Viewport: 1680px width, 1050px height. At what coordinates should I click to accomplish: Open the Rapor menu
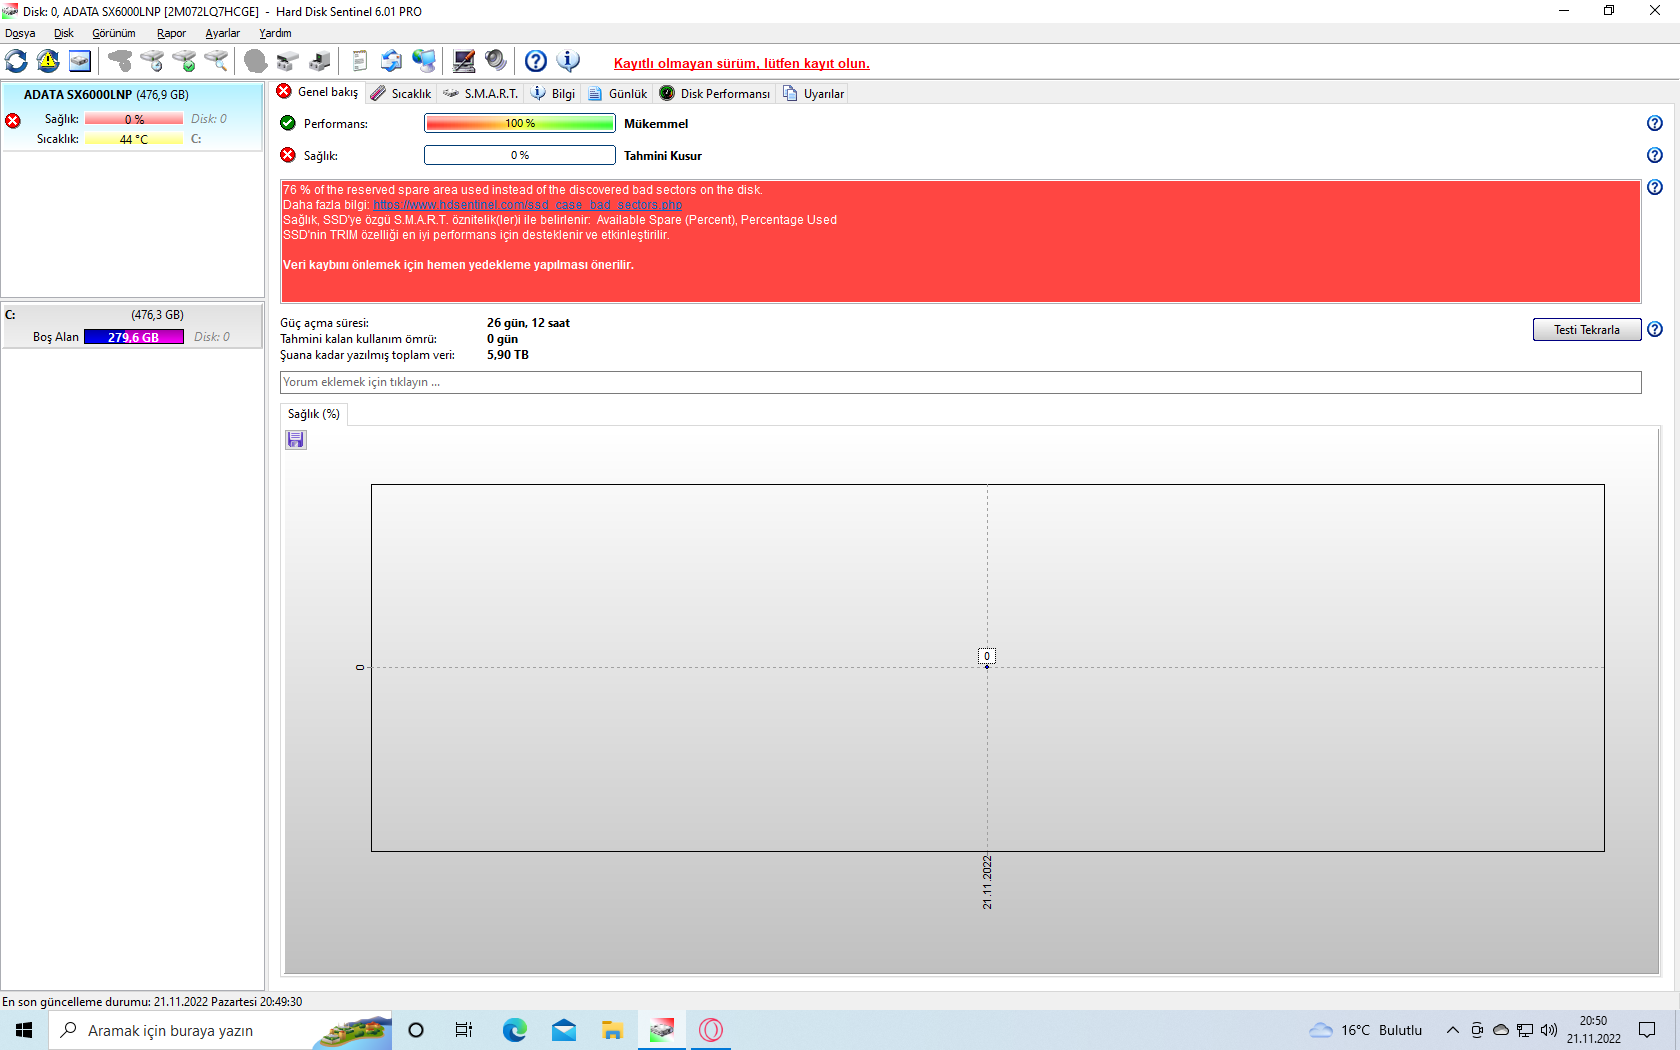coord(171,33)
